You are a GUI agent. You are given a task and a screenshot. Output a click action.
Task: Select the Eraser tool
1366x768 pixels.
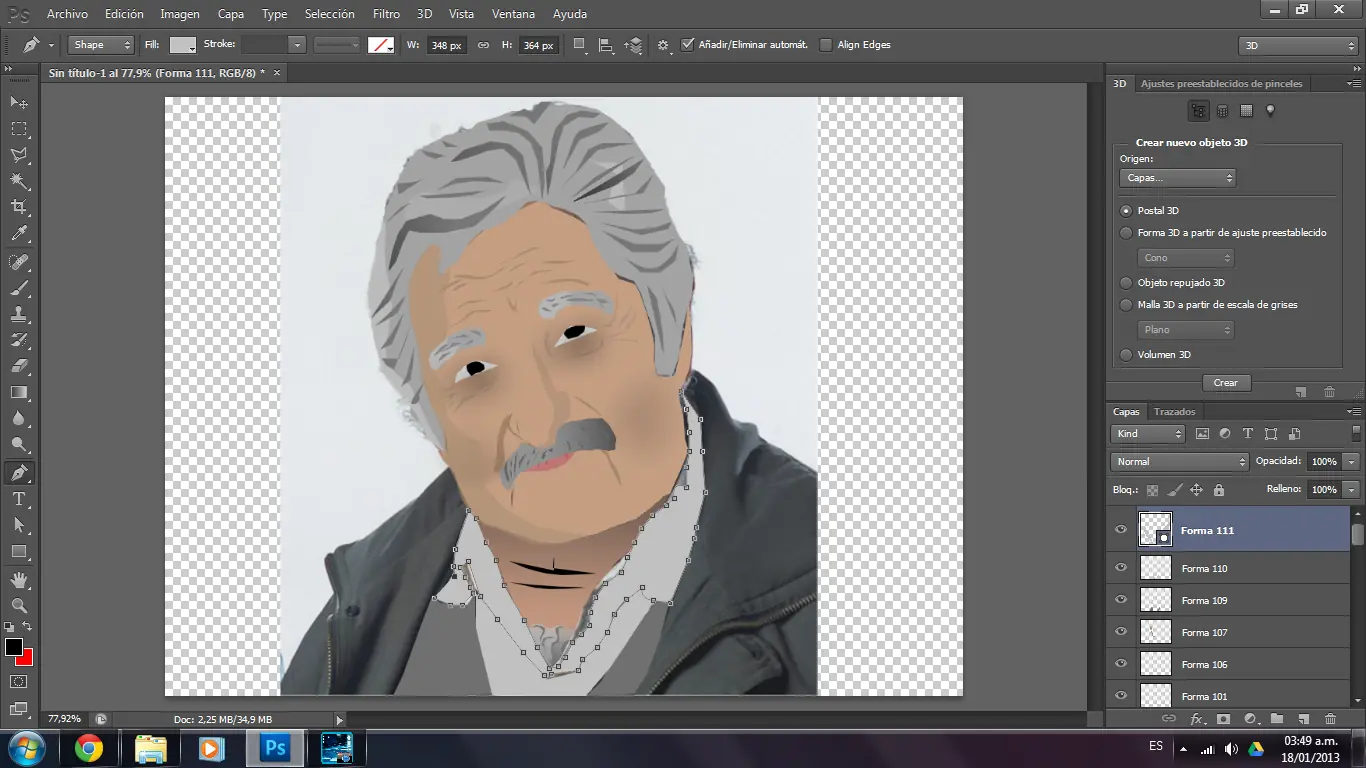pos(19,366)
